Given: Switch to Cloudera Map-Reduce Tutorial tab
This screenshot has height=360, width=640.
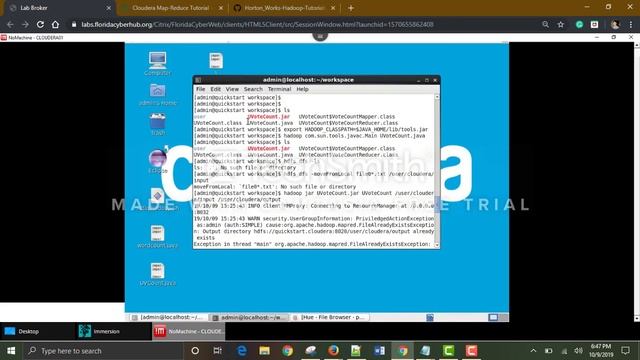Looking at the screenshot, I should (172, 8).
